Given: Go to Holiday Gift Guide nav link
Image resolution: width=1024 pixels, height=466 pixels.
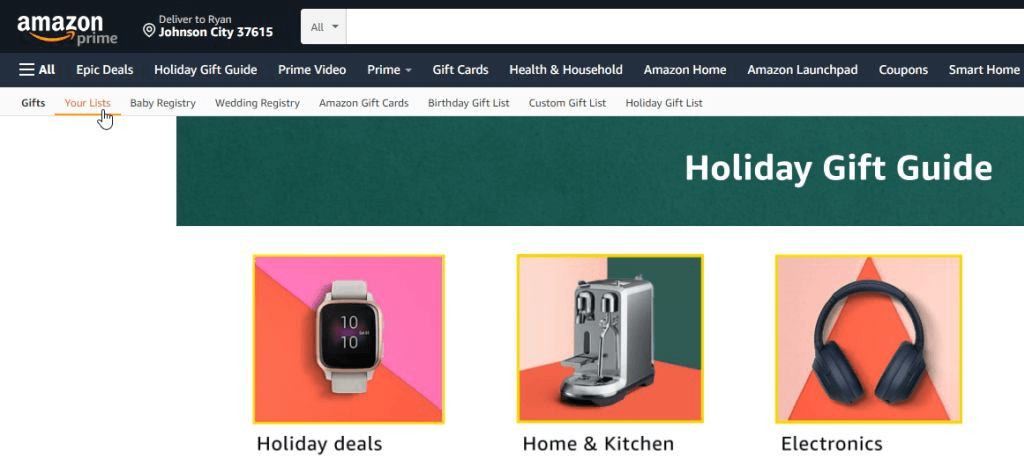Looking at the screenshot, I should (206, 70).
